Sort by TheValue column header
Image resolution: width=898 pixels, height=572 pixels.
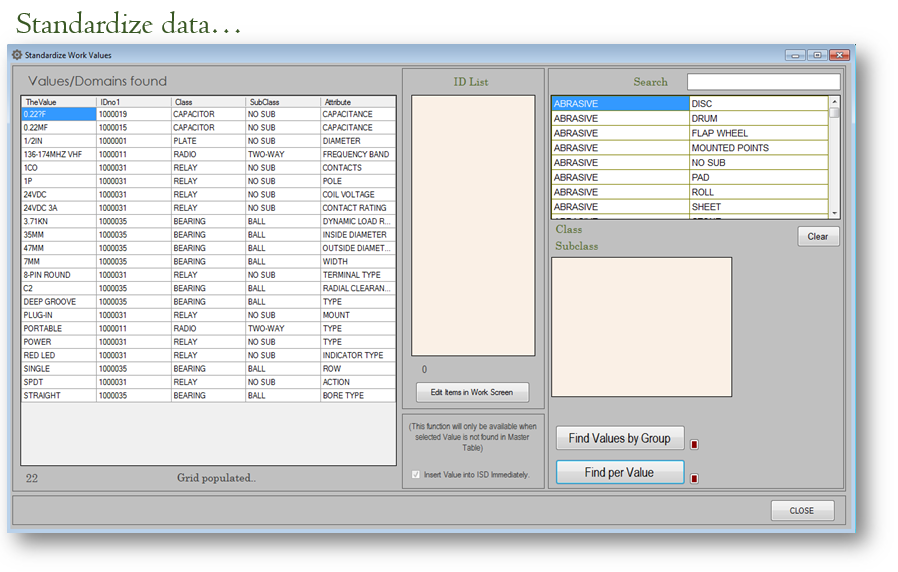(58, 102)
